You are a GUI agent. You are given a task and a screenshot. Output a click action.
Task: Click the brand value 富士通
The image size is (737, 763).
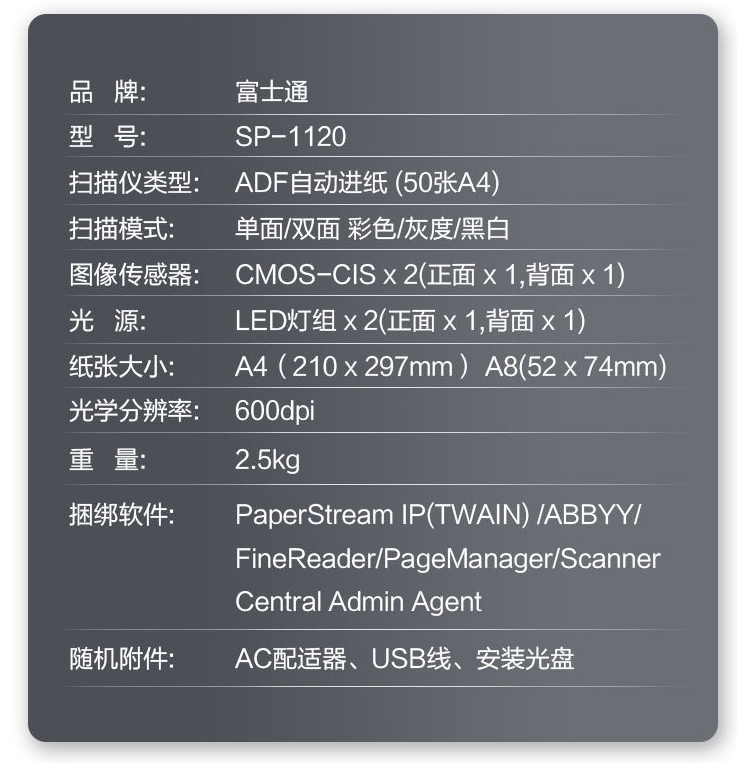[x=272, y=92]
